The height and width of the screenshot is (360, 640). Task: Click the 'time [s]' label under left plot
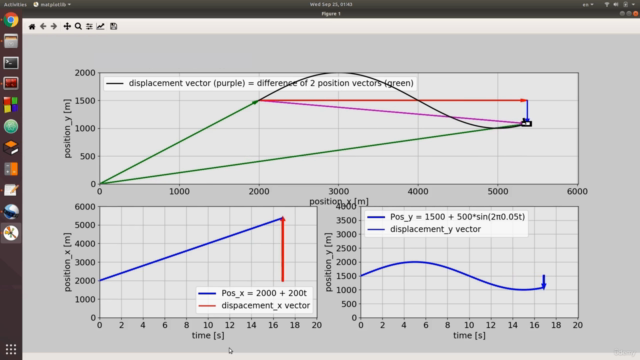coord(208,336)
